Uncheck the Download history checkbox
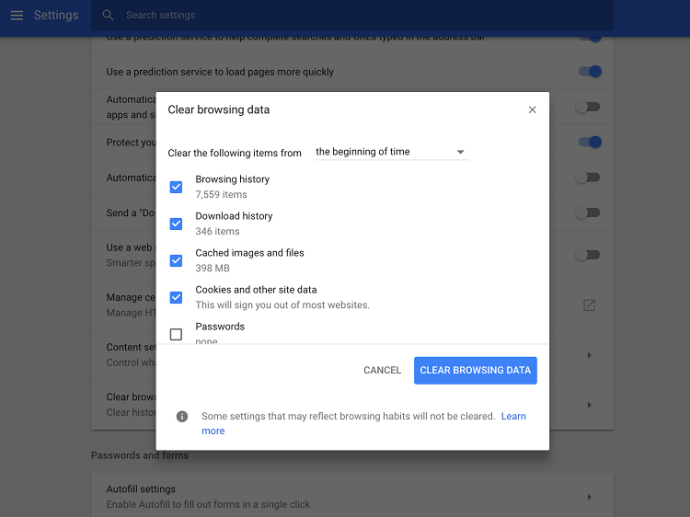 (x=176, y=224)
